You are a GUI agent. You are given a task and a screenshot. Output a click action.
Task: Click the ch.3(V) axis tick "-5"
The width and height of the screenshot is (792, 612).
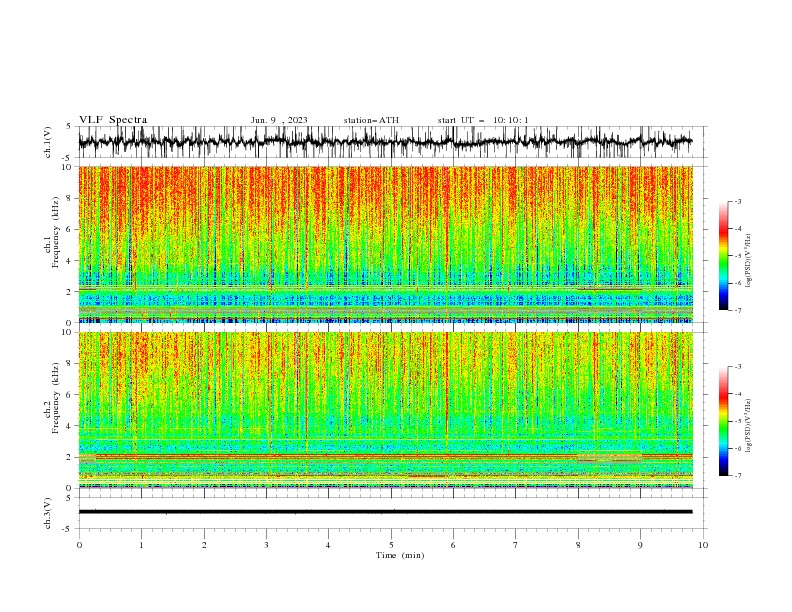tap(68, 529)
